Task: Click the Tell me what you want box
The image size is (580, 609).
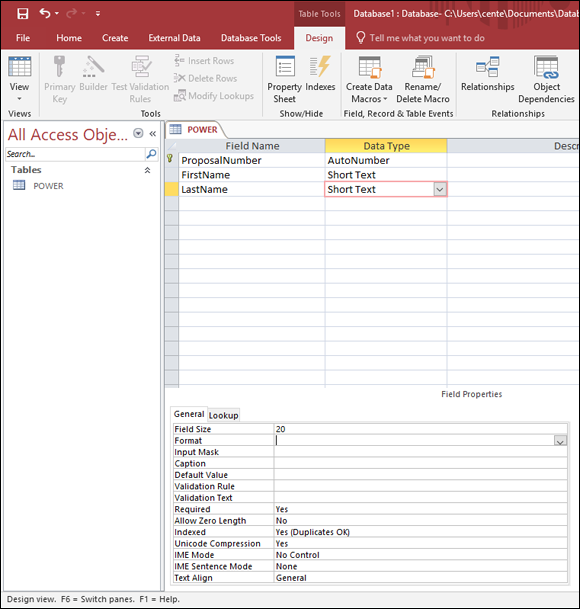Action: click(427, 38)
